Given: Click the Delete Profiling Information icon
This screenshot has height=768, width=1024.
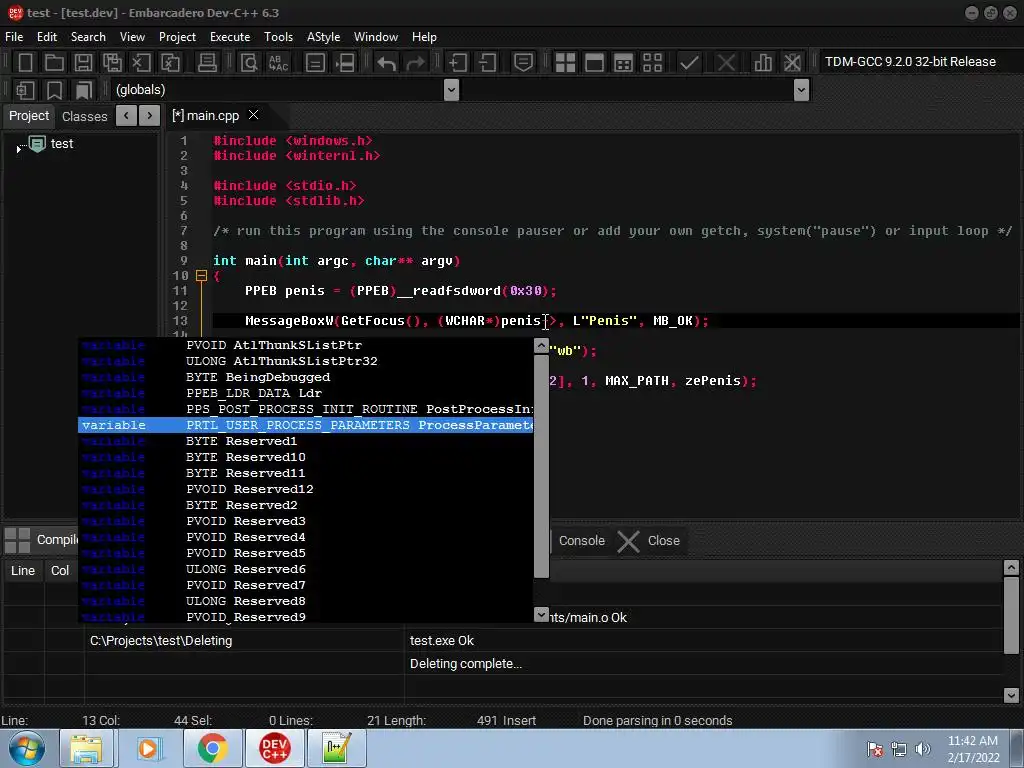Looking at the screenshot, I should 792,63.
